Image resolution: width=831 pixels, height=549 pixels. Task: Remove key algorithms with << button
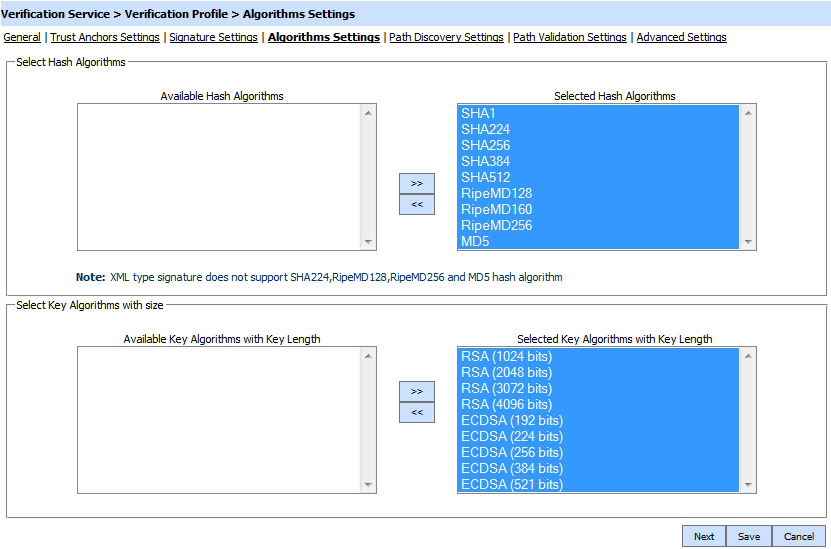[417, 412]
